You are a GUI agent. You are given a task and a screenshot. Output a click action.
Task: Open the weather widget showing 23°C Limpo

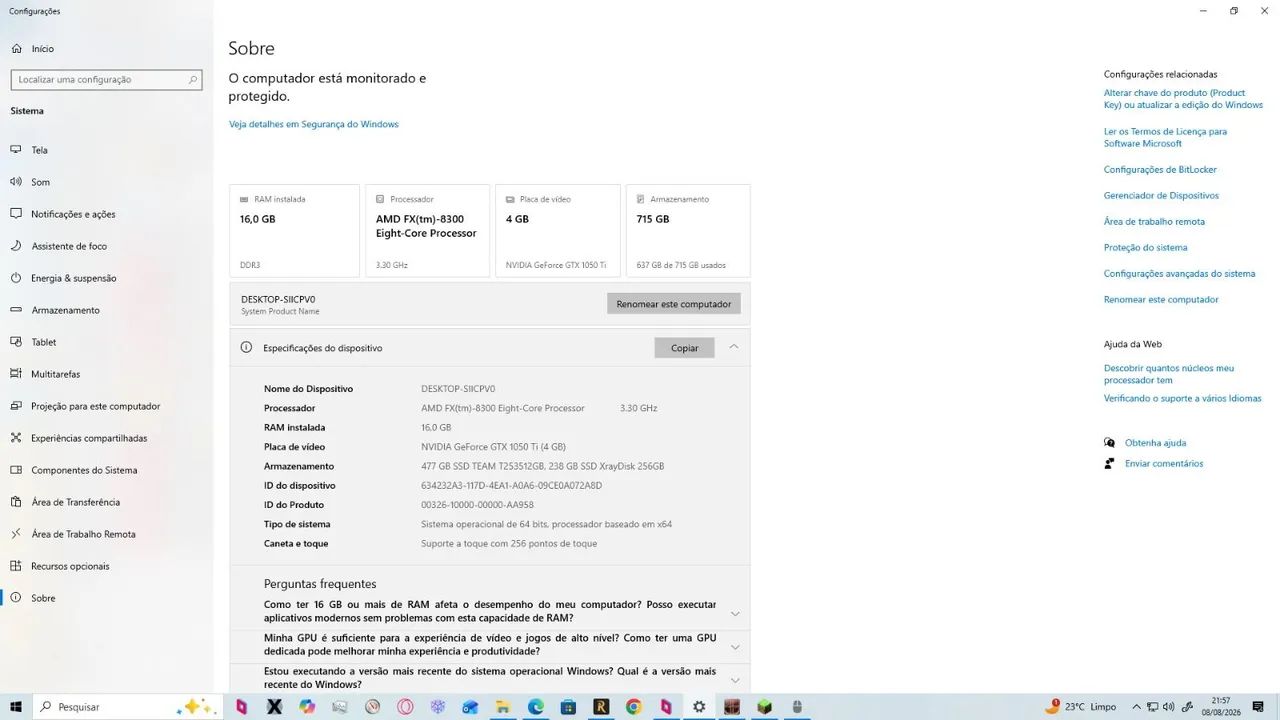pyautogui.click(x=1083, y=707)
